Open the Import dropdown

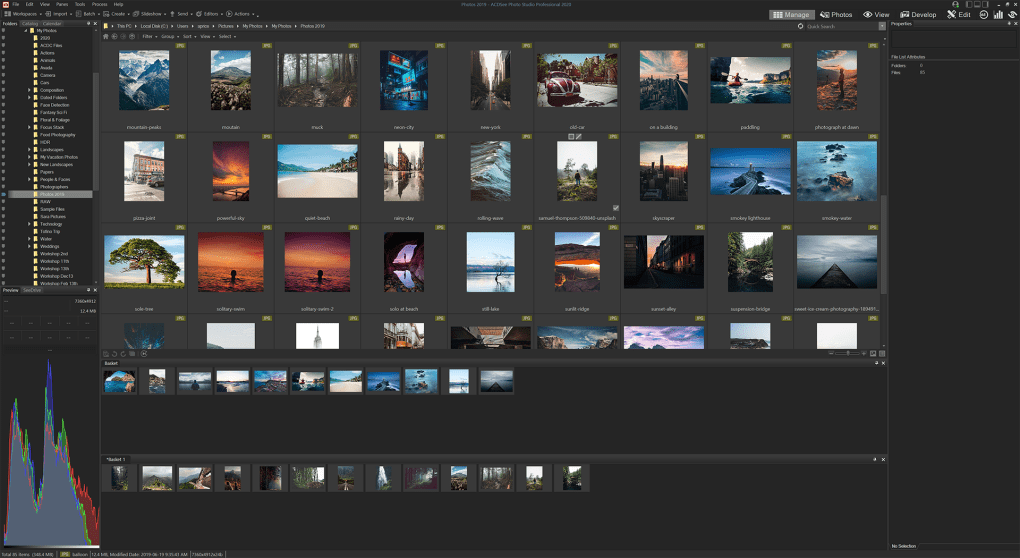coord(59,14)
